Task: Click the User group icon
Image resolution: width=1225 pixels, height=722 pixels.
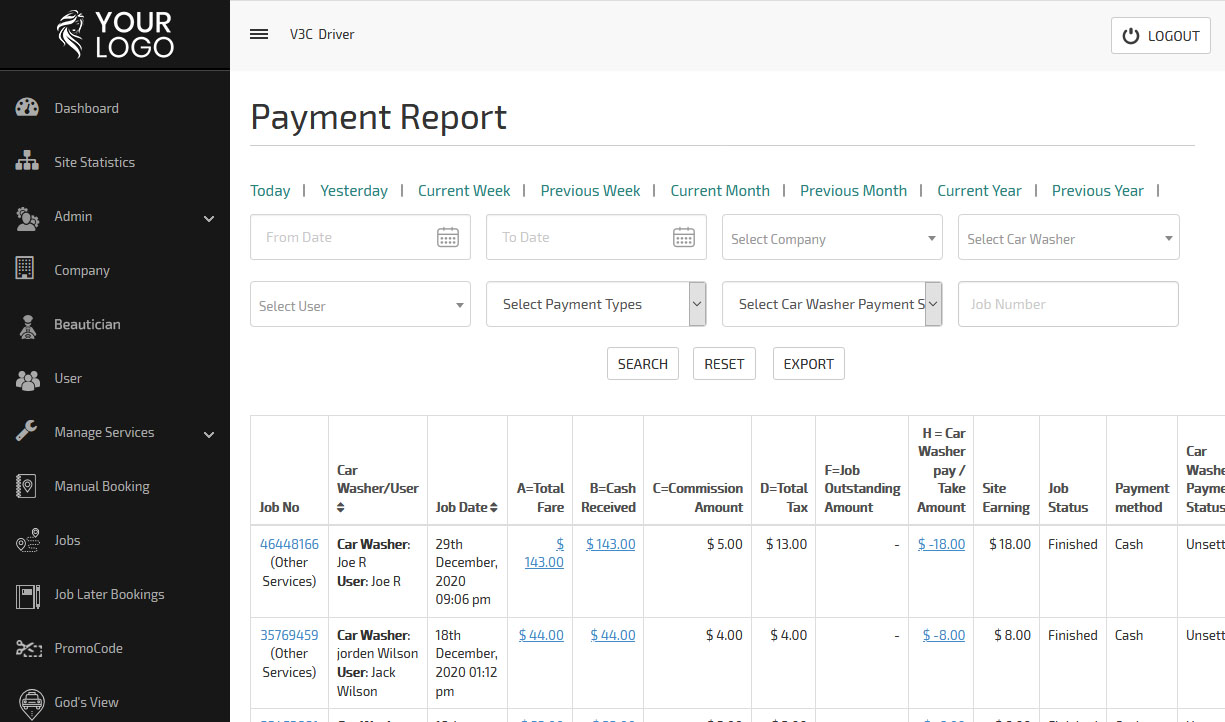Action: click(x=27, y=378)
